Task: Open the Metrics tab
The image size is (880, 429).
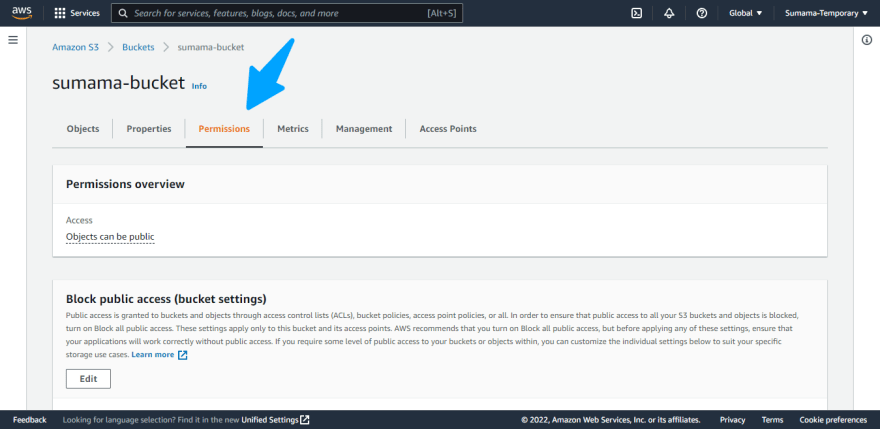Action: [293, 129]
